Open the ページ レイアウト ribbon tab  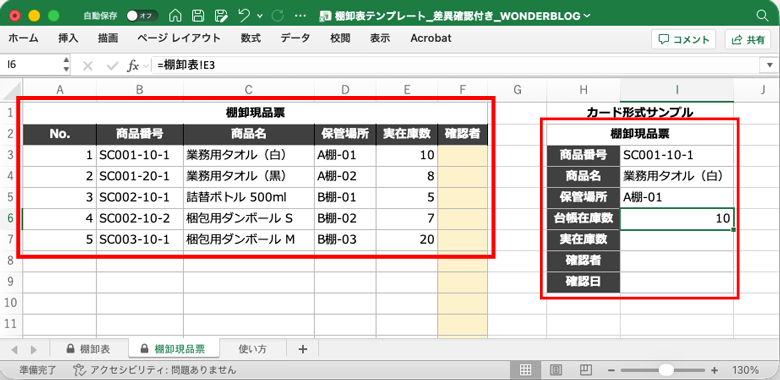(179, 38)
